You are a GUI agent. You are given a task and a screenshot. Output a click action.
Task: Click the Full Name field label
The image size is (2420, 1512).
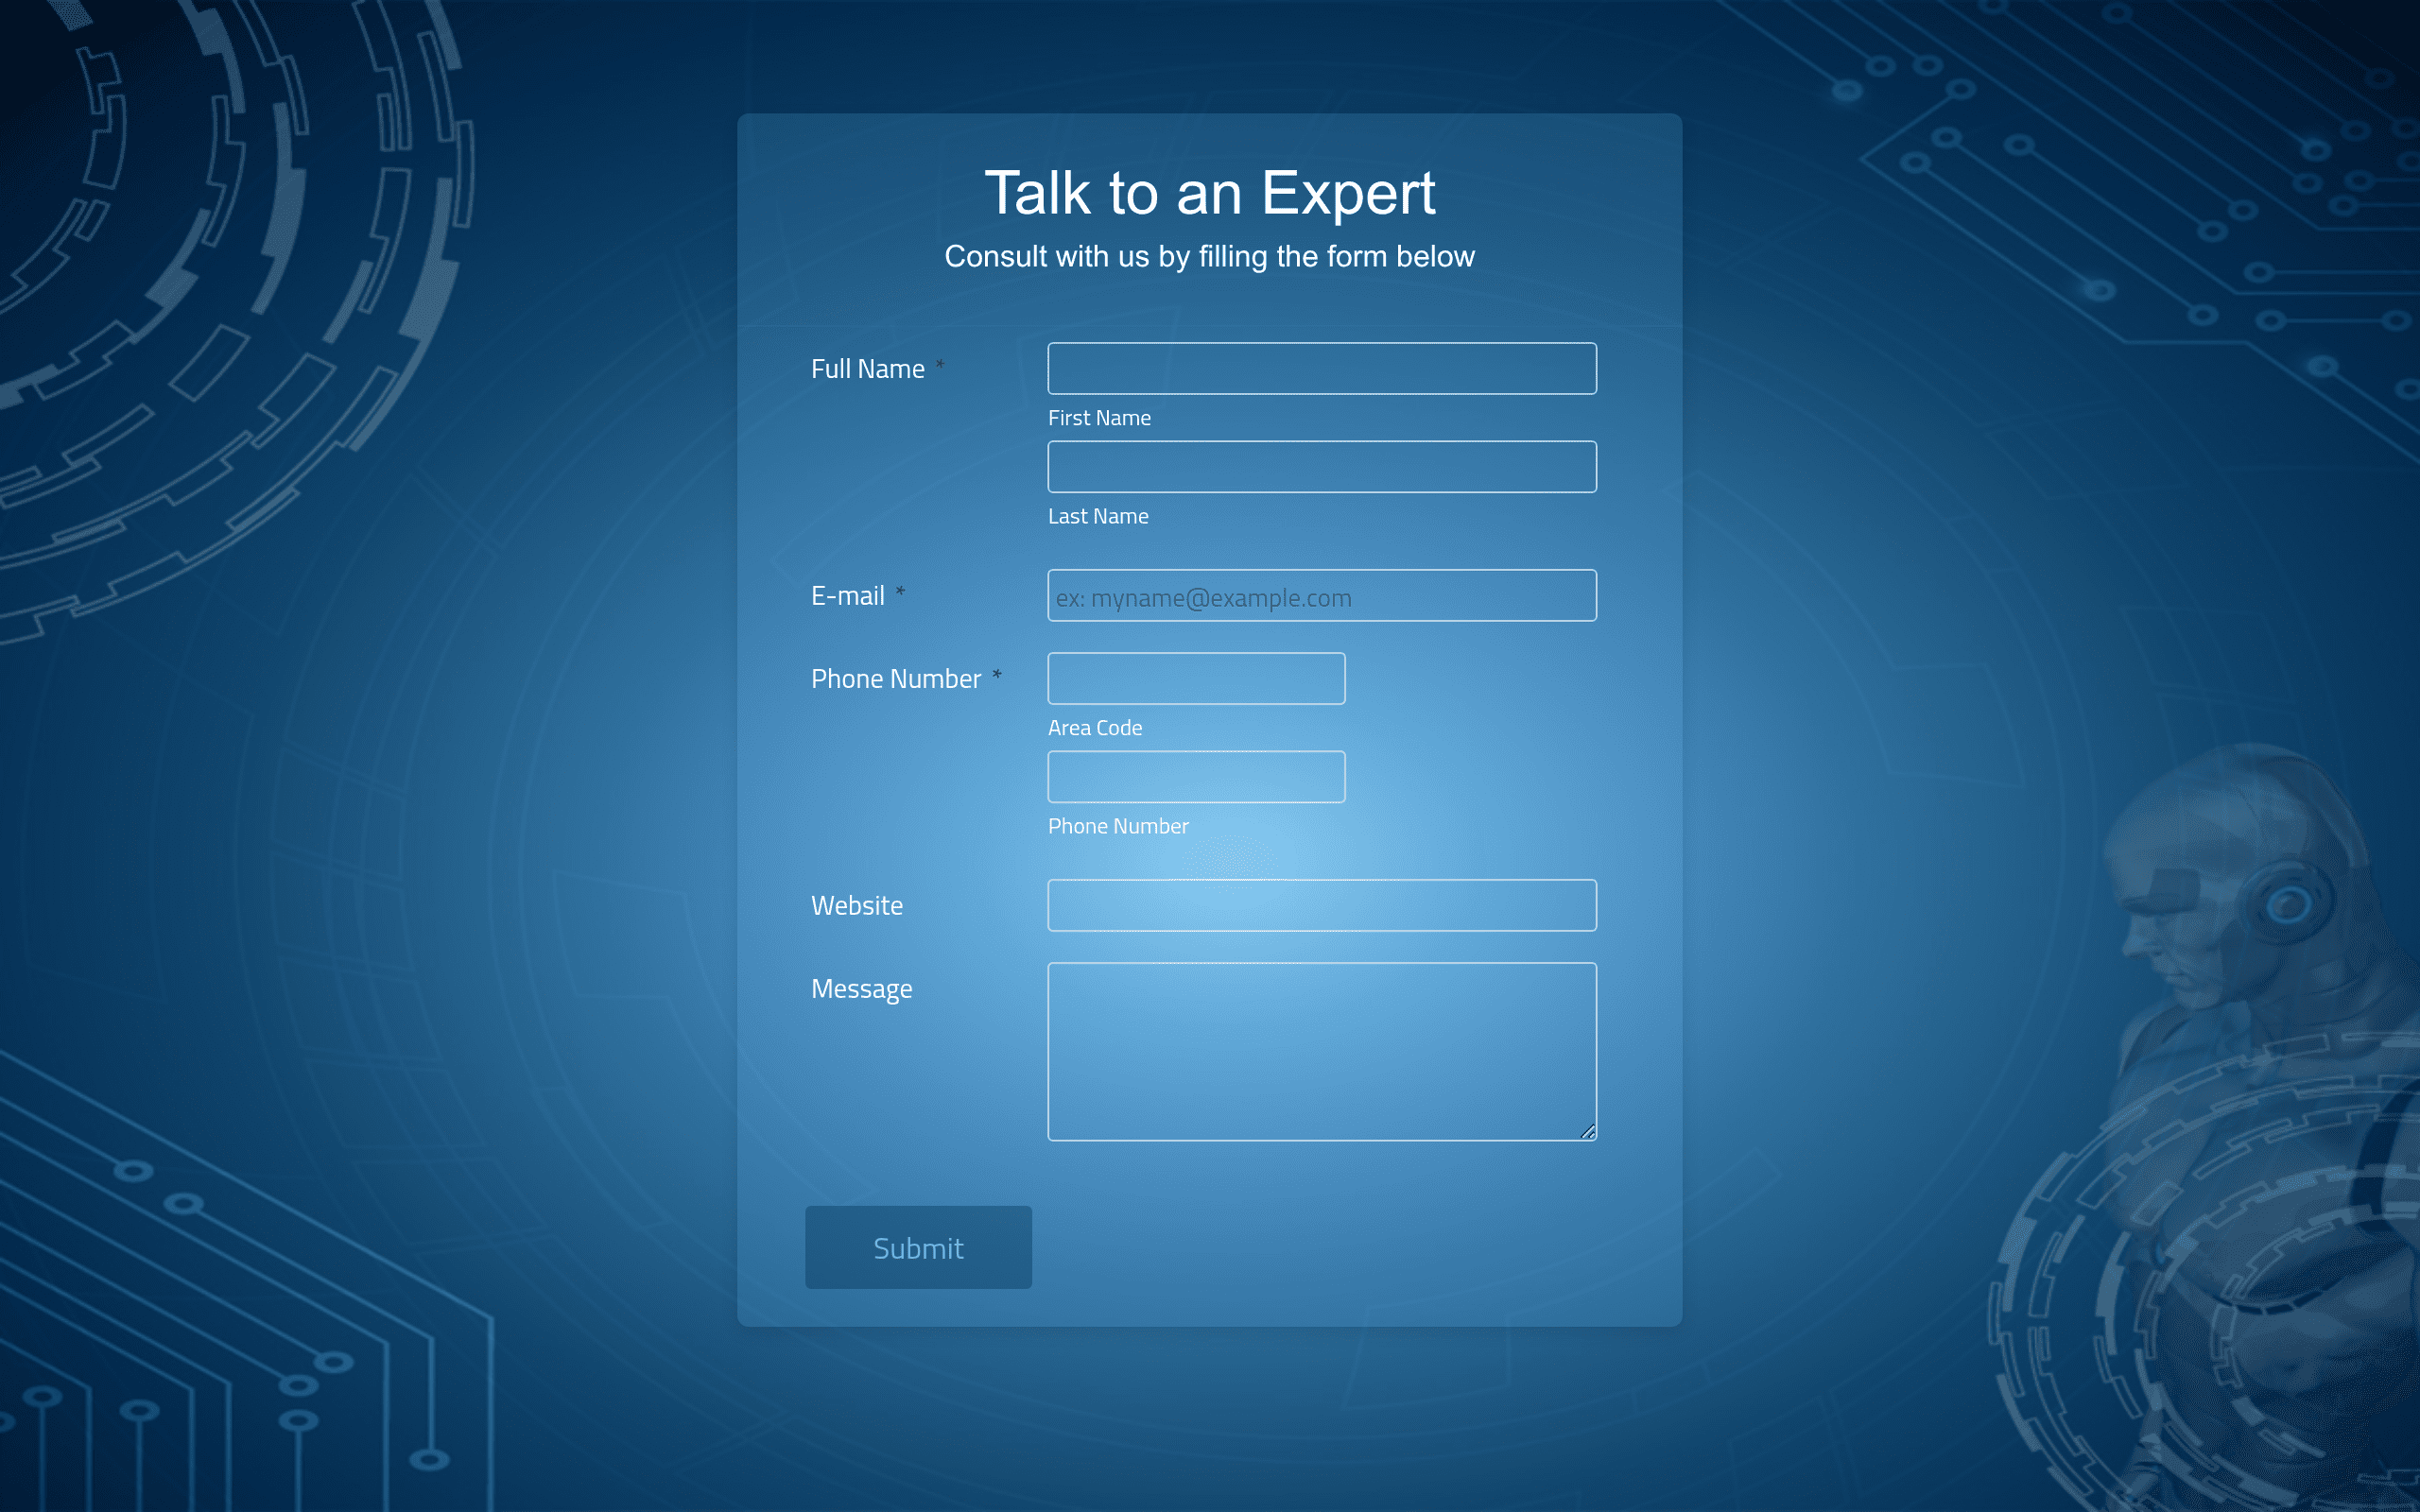[867, 369]
